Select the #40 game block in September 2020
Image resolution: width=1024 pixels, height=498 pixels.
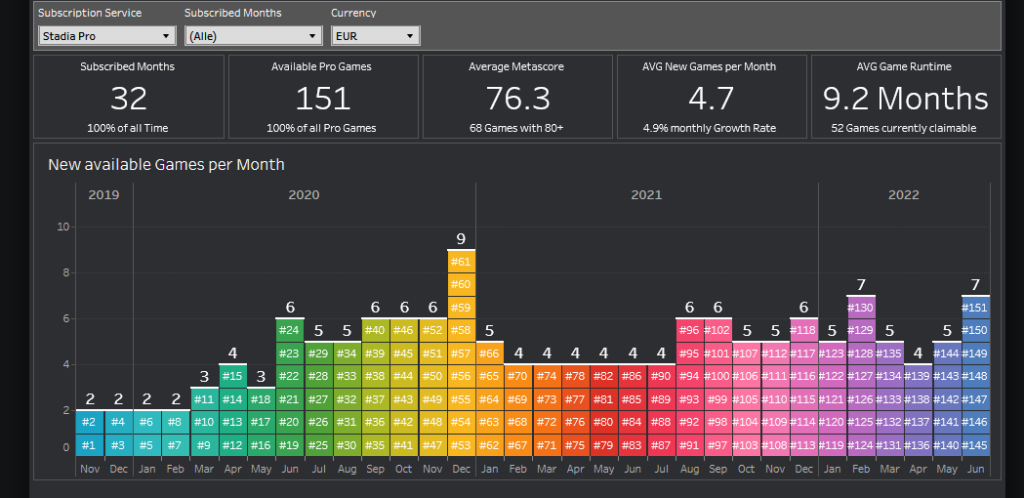pyautogui.click(x=375, y=330)
